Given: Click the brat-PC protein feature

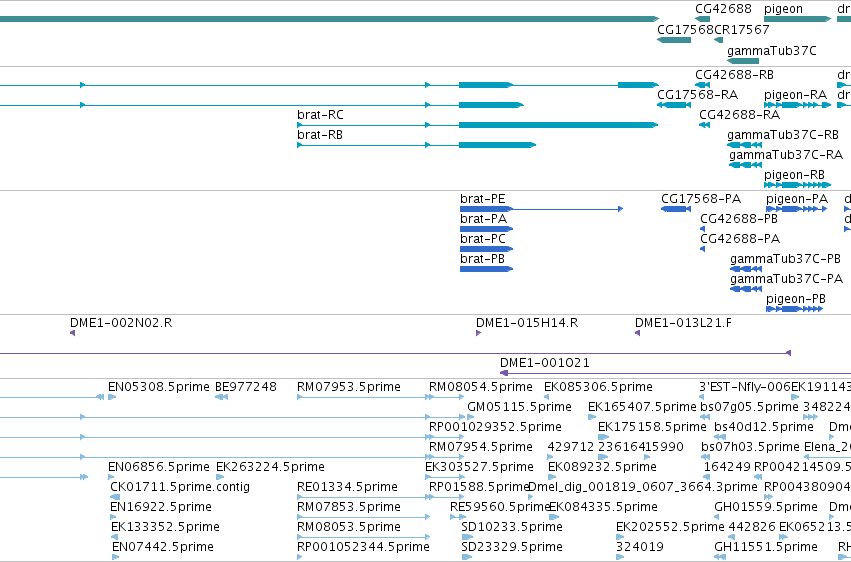Looking at the screenshot, I should pos(486,249).
